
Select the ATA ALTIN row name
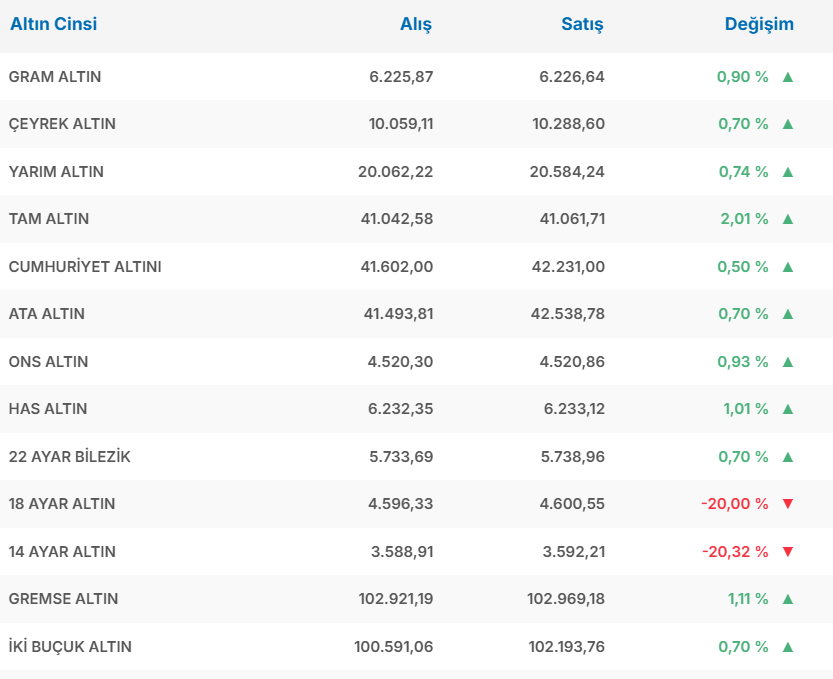pos(47,314)
